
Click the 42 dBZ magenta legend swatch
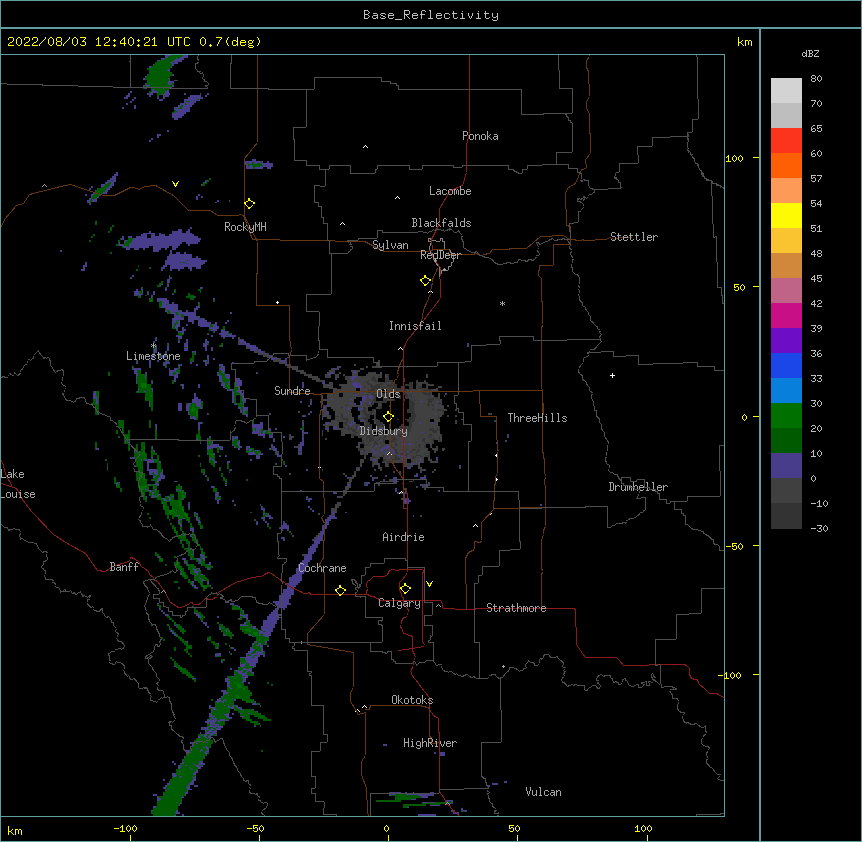786,315
